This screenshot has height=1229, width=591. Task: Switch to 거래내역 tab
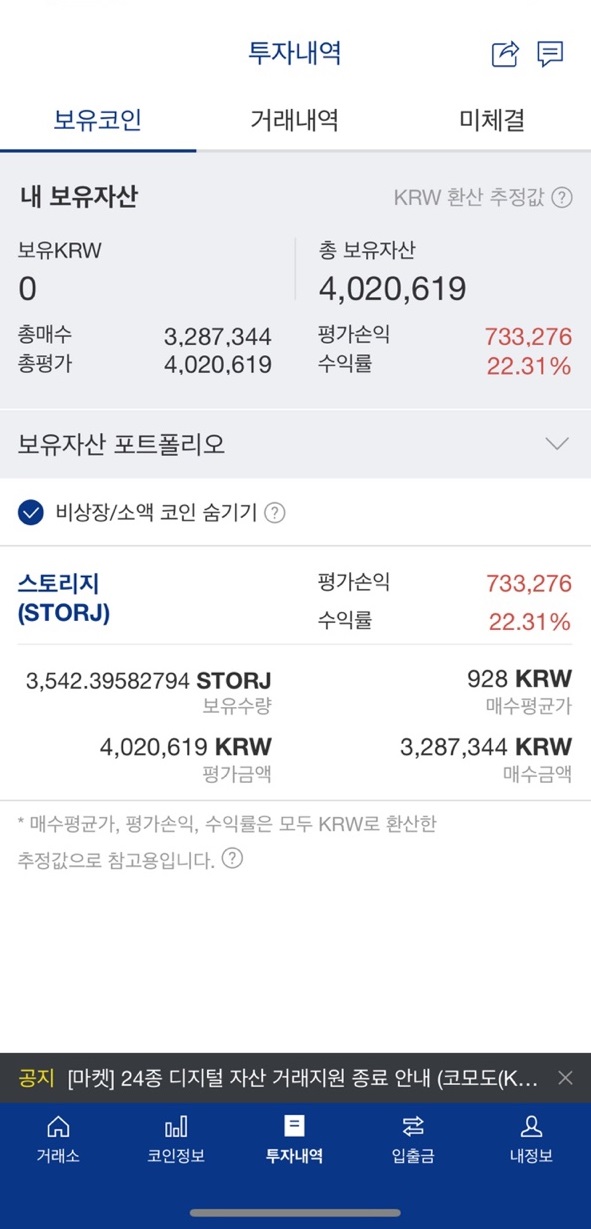click(x=294, y=121)
